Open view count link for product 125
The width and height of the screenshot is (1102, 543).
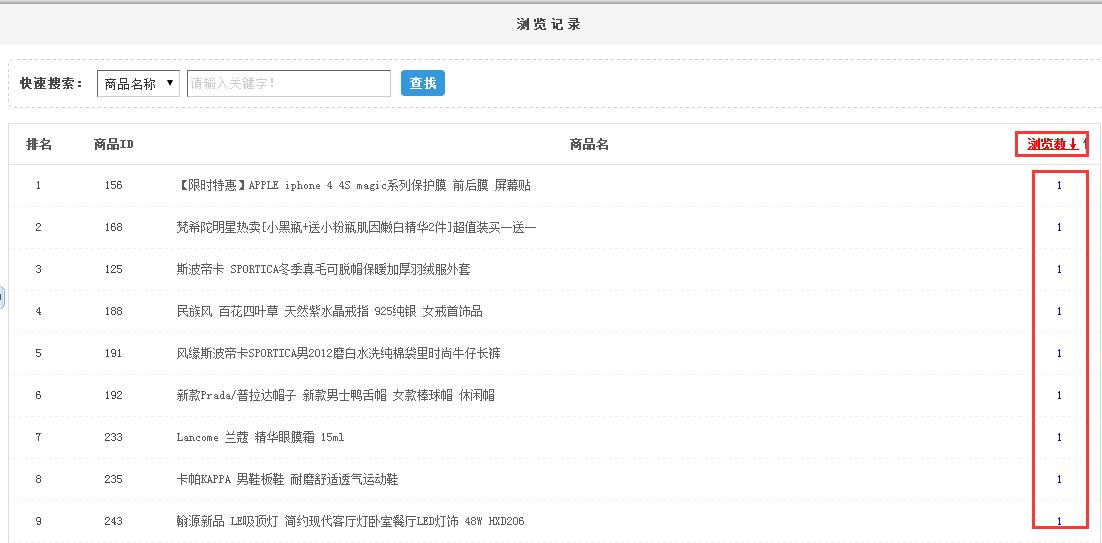[x=1059, y=269]
